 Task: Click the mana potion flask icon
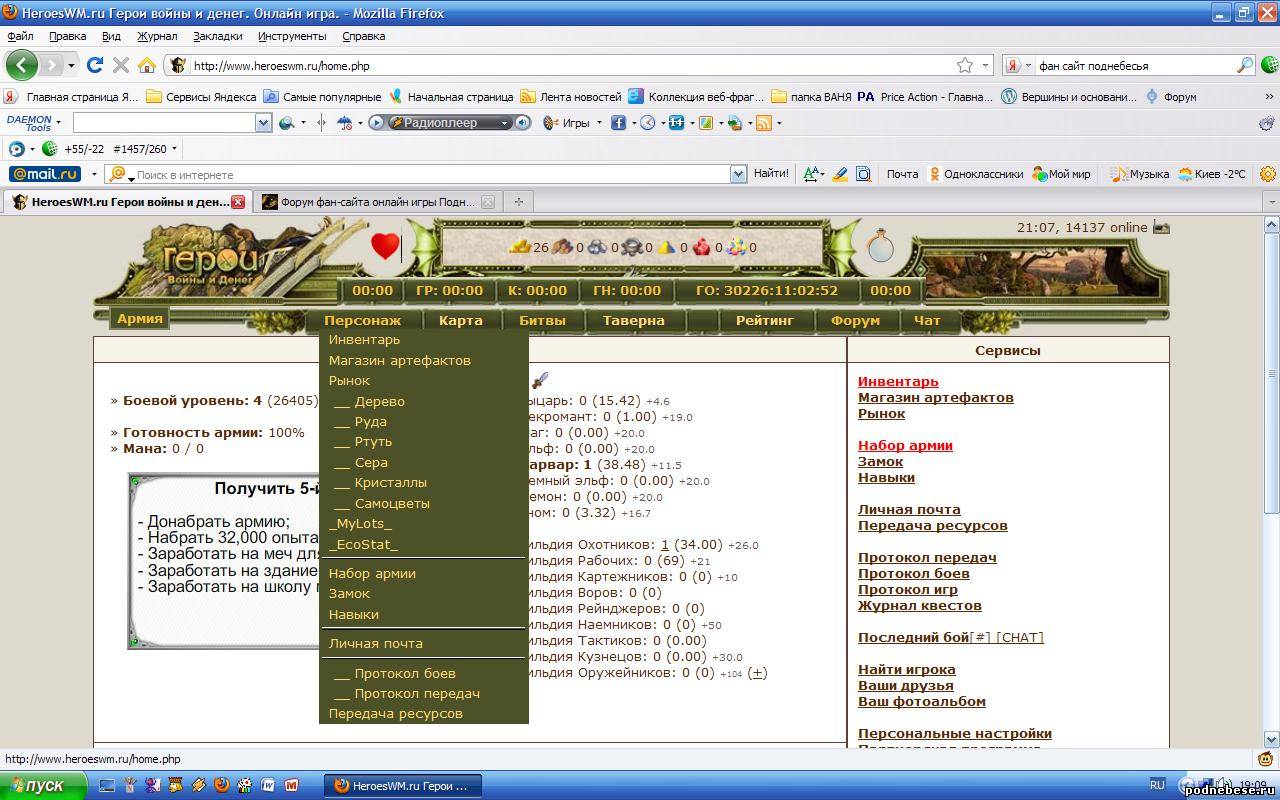(880, 245)
